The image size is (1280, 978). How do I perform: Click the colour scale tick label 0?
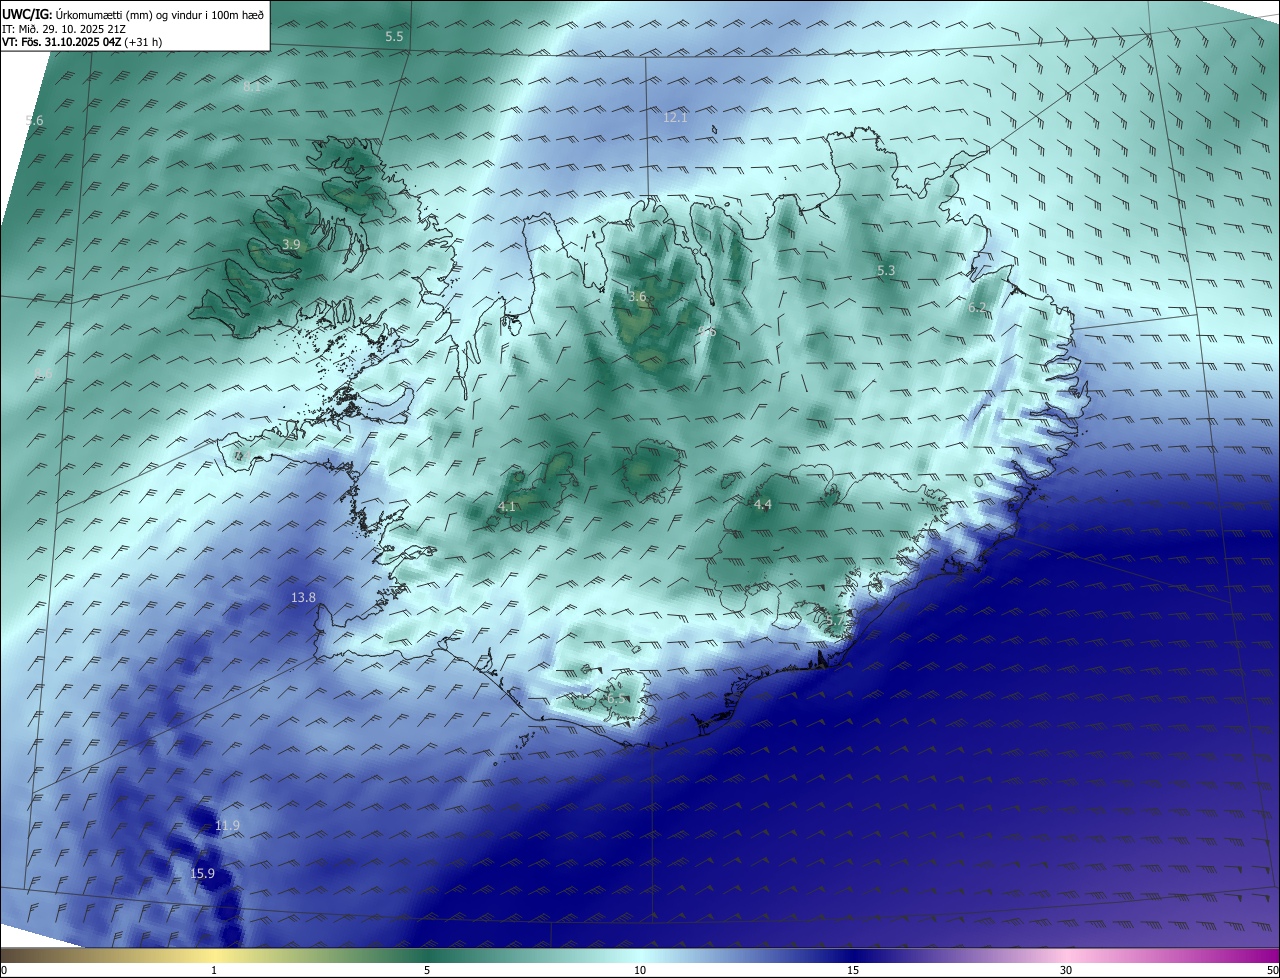[4, 970]
